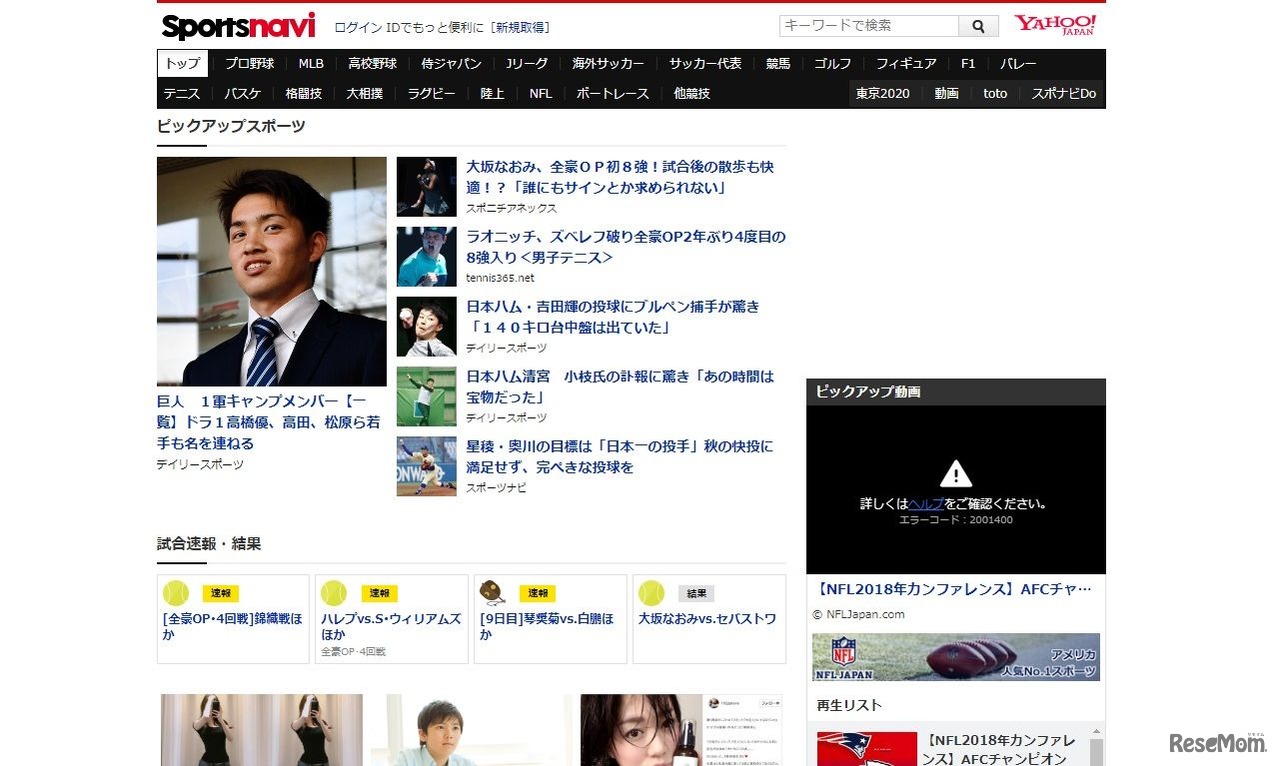Open the AFCチャンピオン playlist item title
Image resolution: width=1280 pixels, height=766 pixels.
999,749
